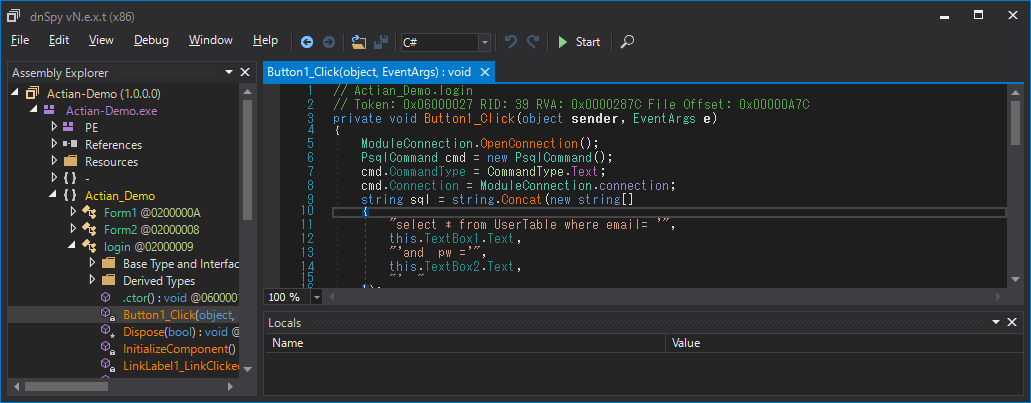The height and width of the screenshot is (403, 1031).
Task: Click the Redo toolbar icon
Action: tap(533, 42)
